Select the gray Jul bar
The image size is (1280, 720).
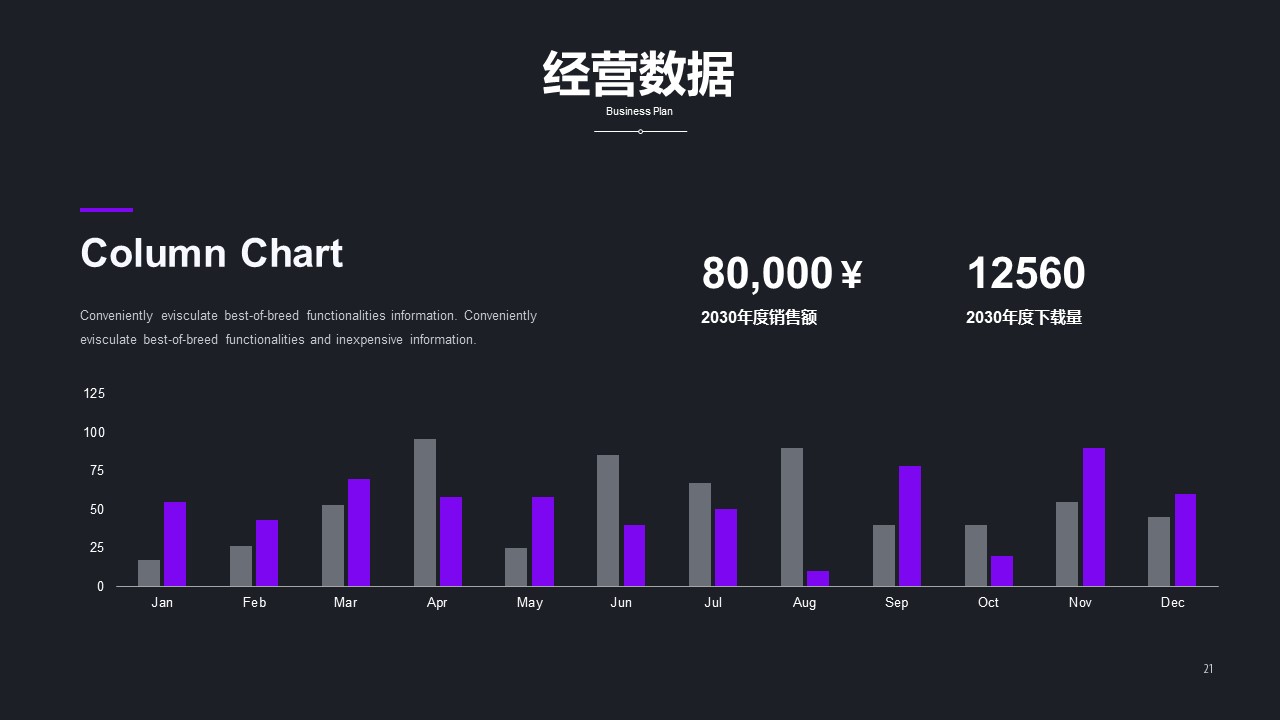pyautogui.click(x=700, y=534)
